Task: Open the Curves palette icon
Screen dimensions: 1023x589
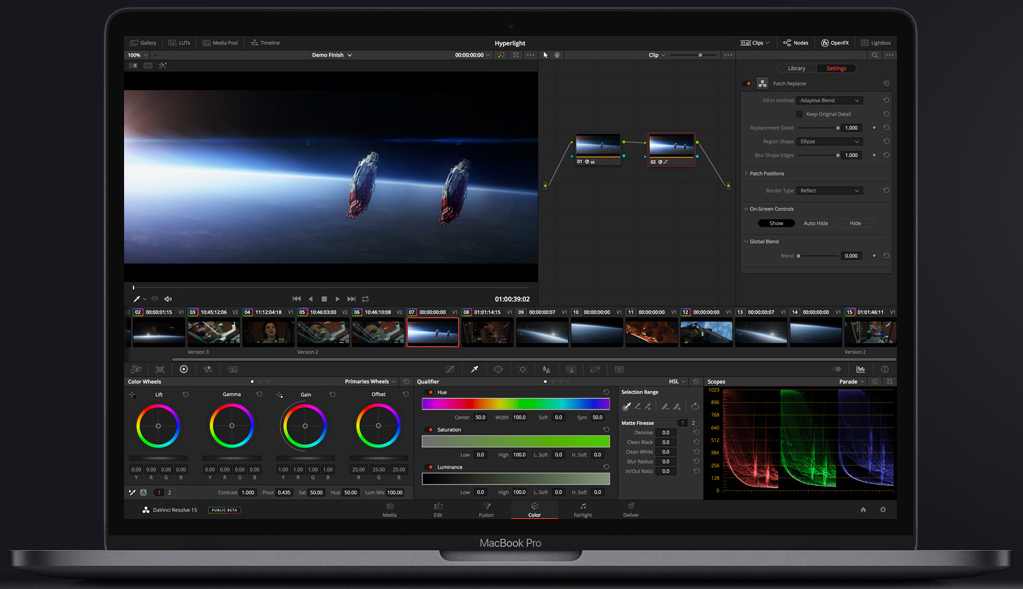Action: click(450, 369)
